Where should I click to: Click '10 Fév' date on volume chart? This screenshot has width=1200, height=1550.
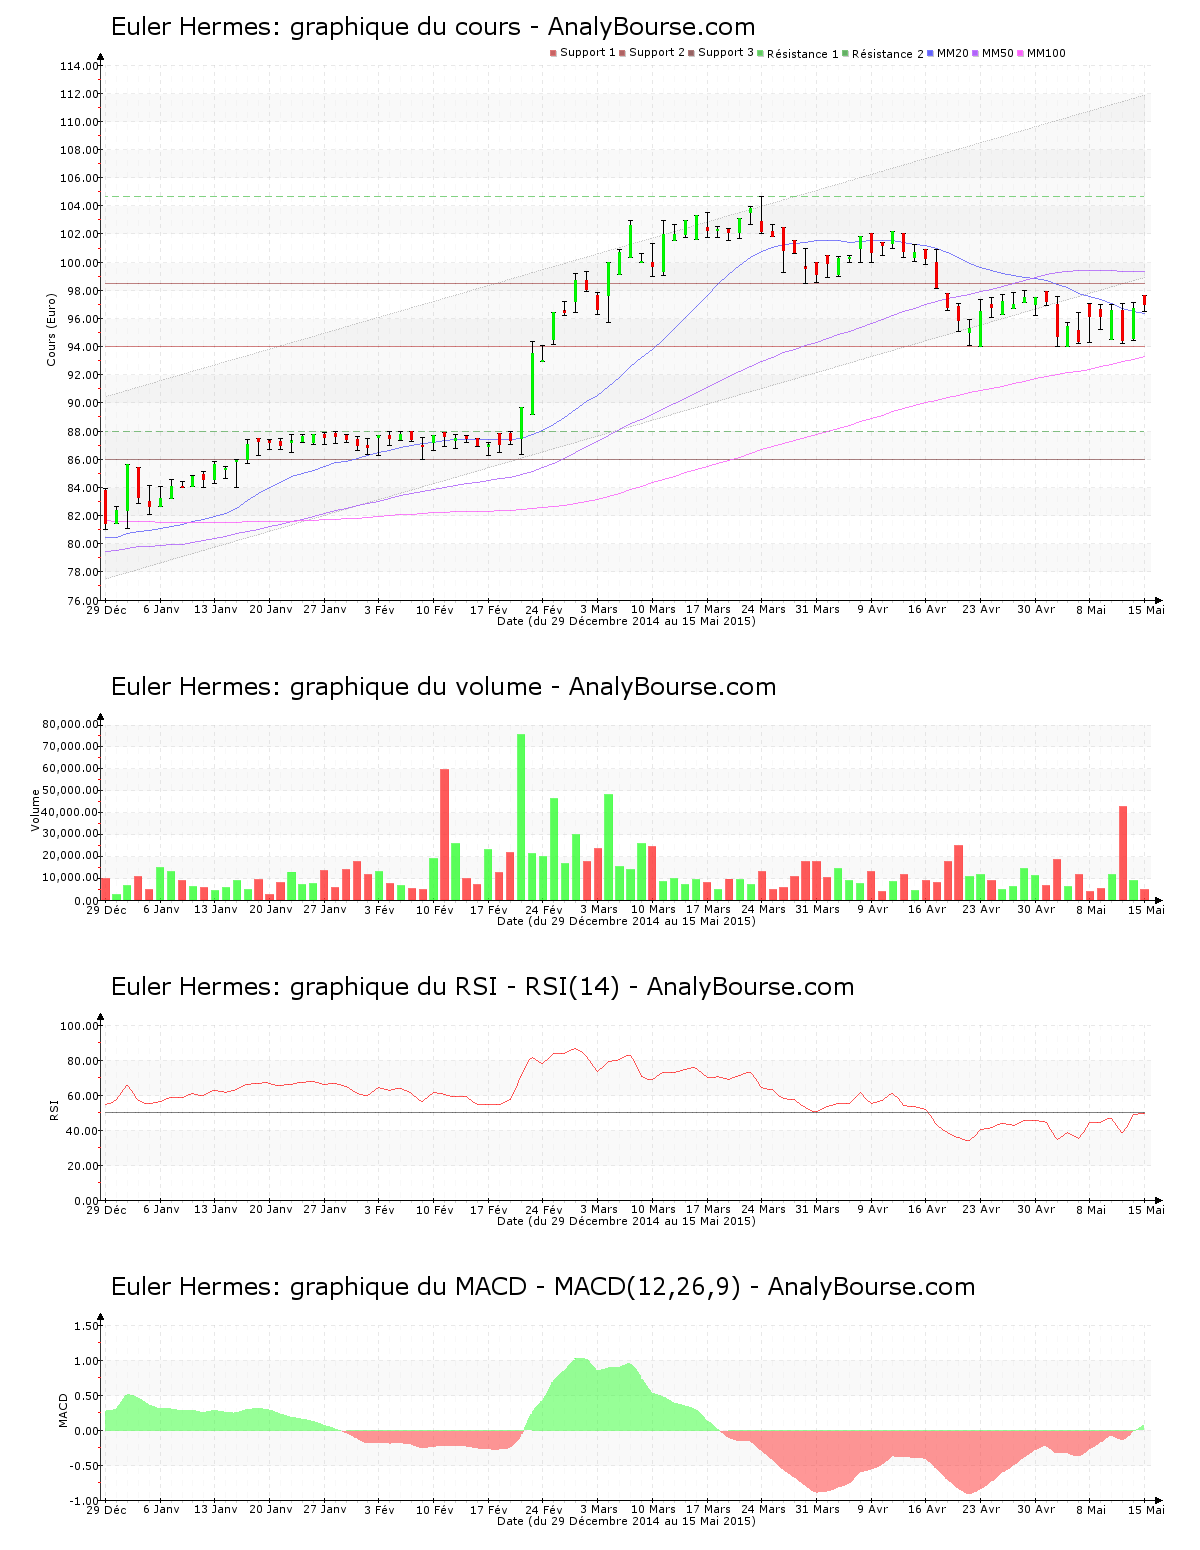pos(434,909)
